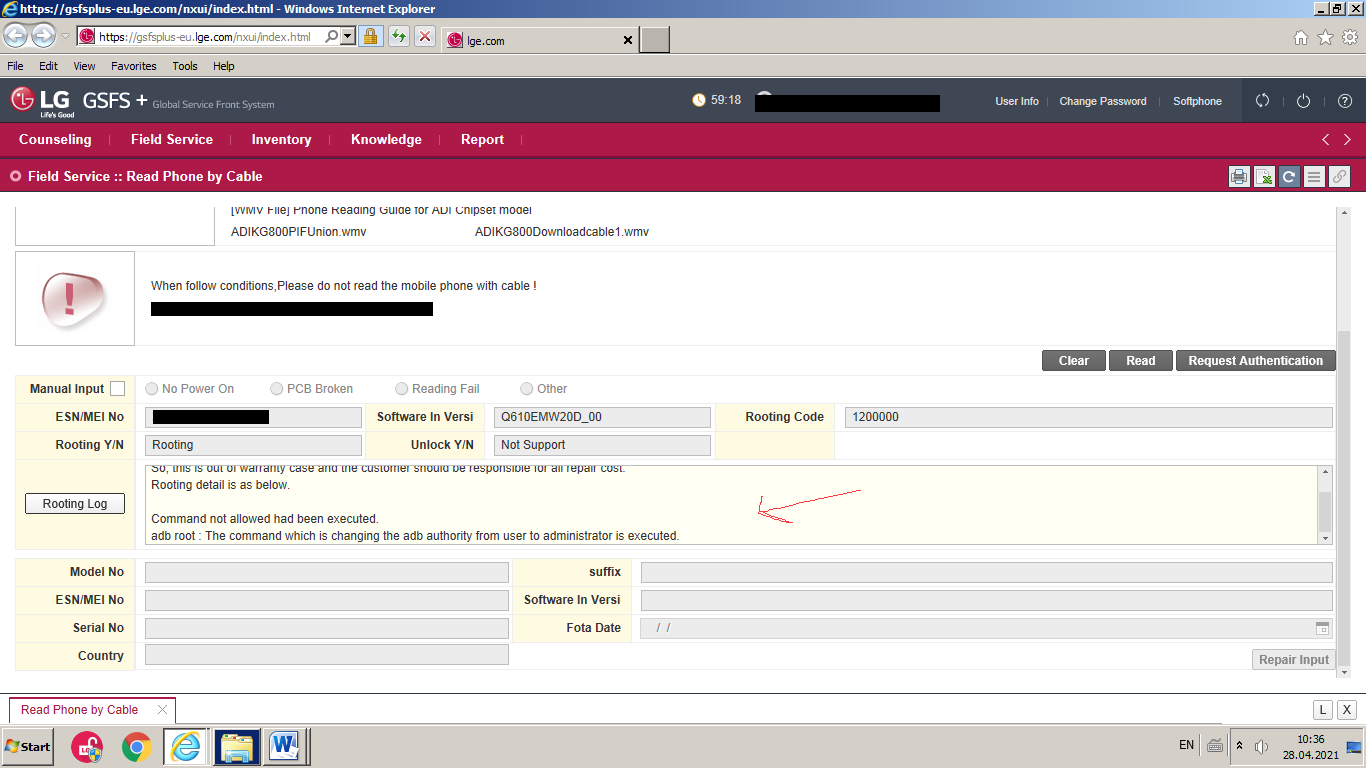Open Fota Date calendar picker icon
Image resolution: width=1366 pixels, height=768 pixels.
tap(1322, 628)
